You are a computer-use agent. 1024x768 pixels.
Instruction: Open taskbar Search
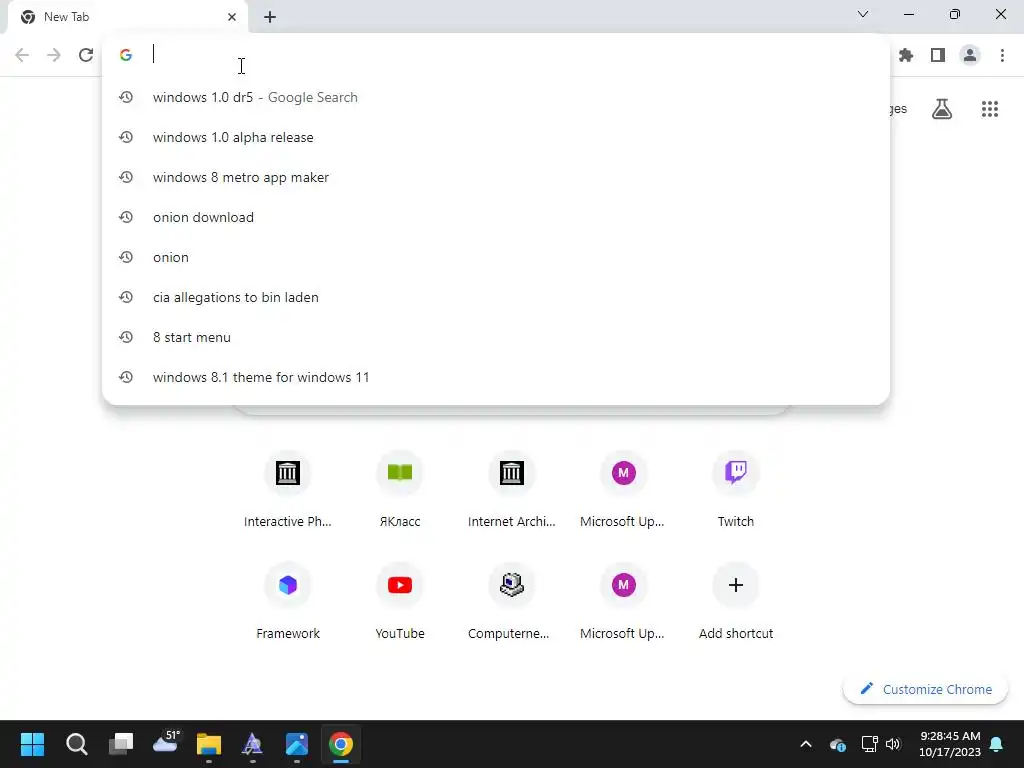coord(76,744)
